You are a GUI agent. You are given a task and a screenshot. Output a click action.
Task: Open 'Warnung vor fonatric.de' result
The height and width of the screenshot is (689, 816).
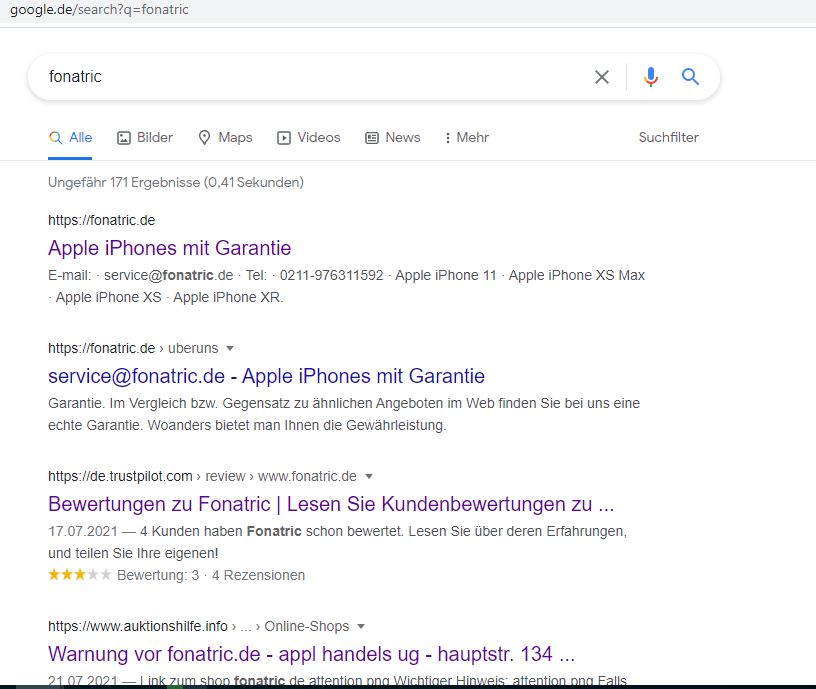point(311,654)
